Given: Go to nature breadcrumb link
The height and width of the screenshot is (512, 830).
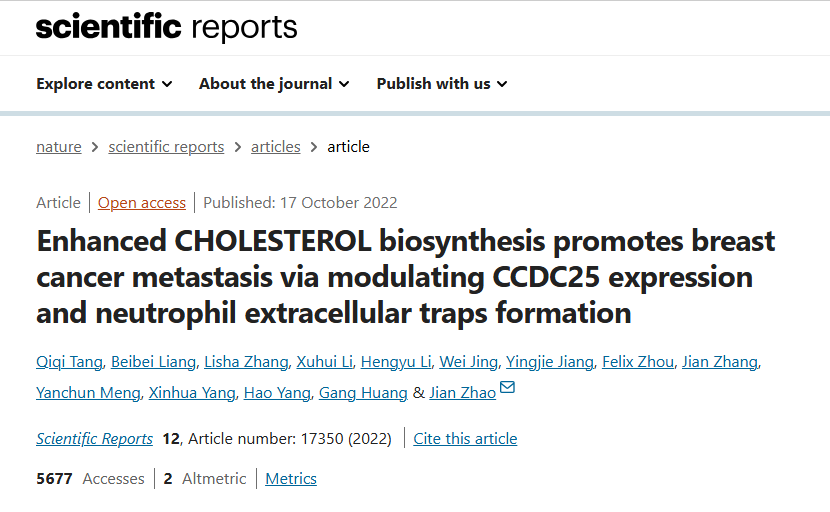Looking at the screenshot, I should [x=59, y=147].
